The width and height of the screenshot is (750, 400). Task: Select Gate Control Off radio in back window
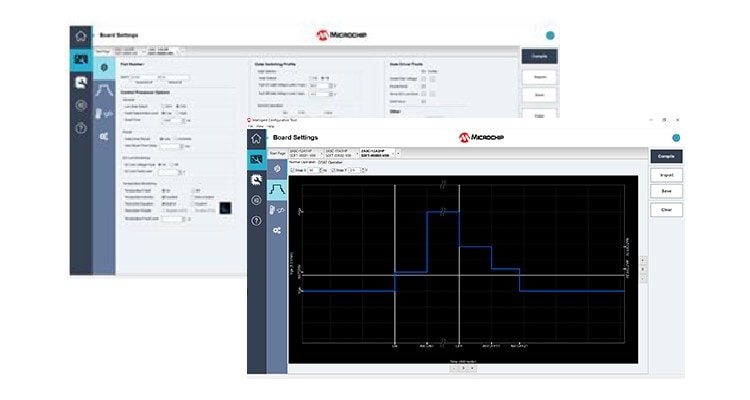322,78
